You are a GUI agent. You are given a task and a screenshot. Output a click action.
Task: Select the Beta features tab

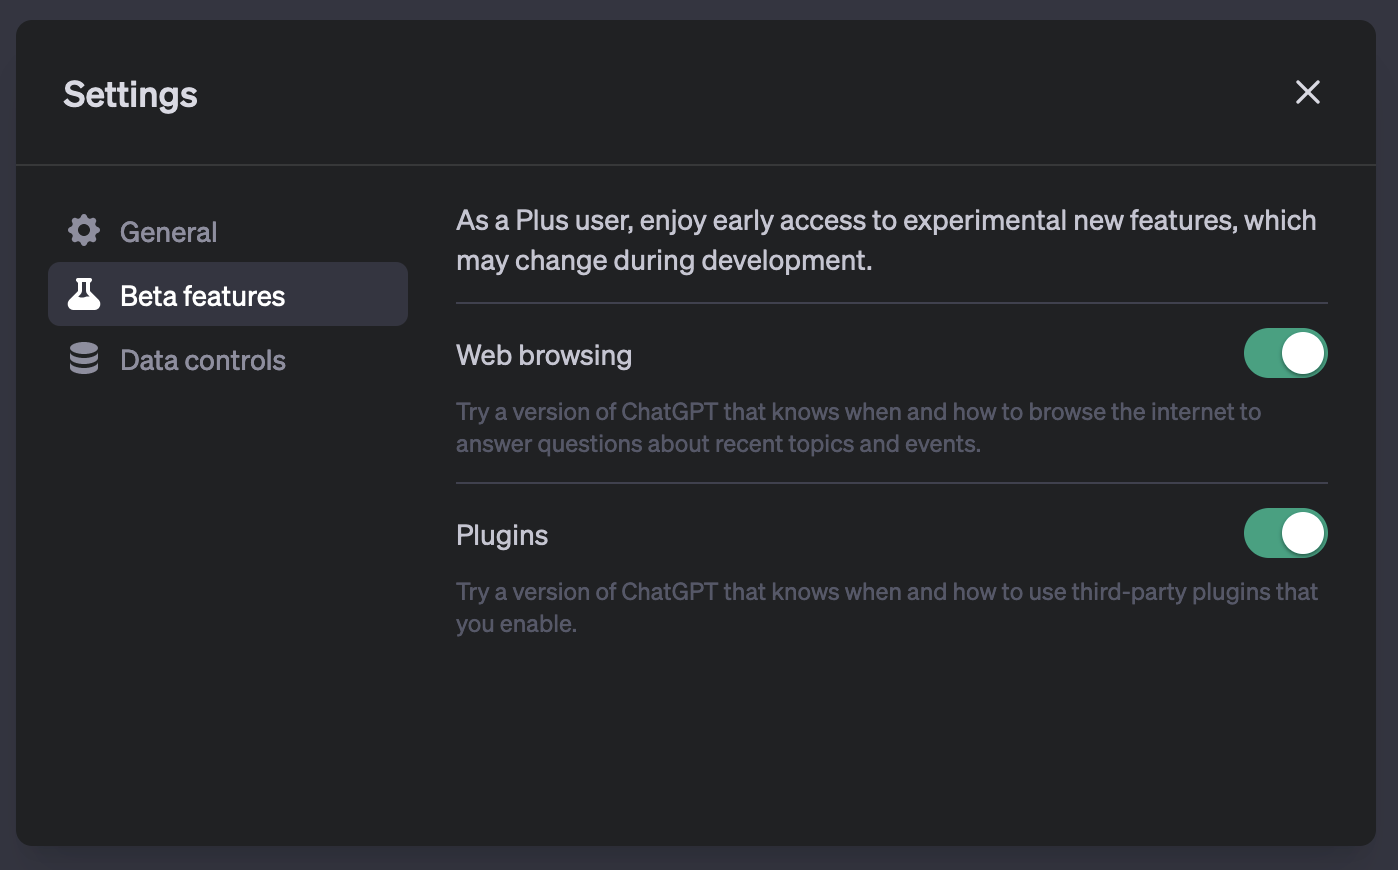coord(202,294)
